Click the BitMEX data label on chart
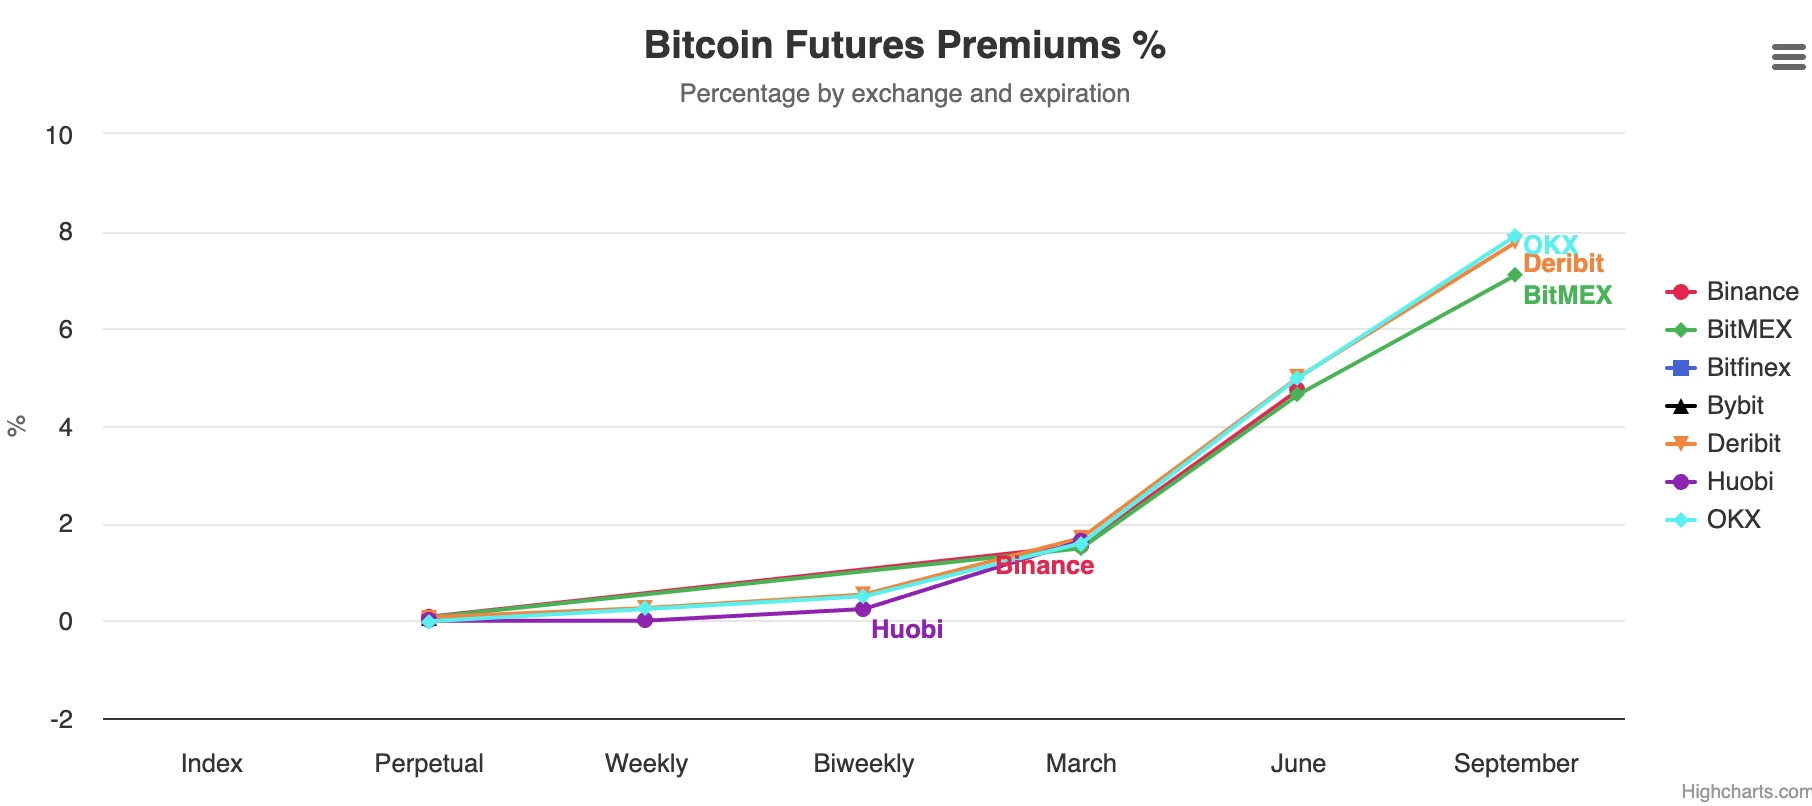The height and width of the screenshot is (806, 1812). tap(1567, 296)
